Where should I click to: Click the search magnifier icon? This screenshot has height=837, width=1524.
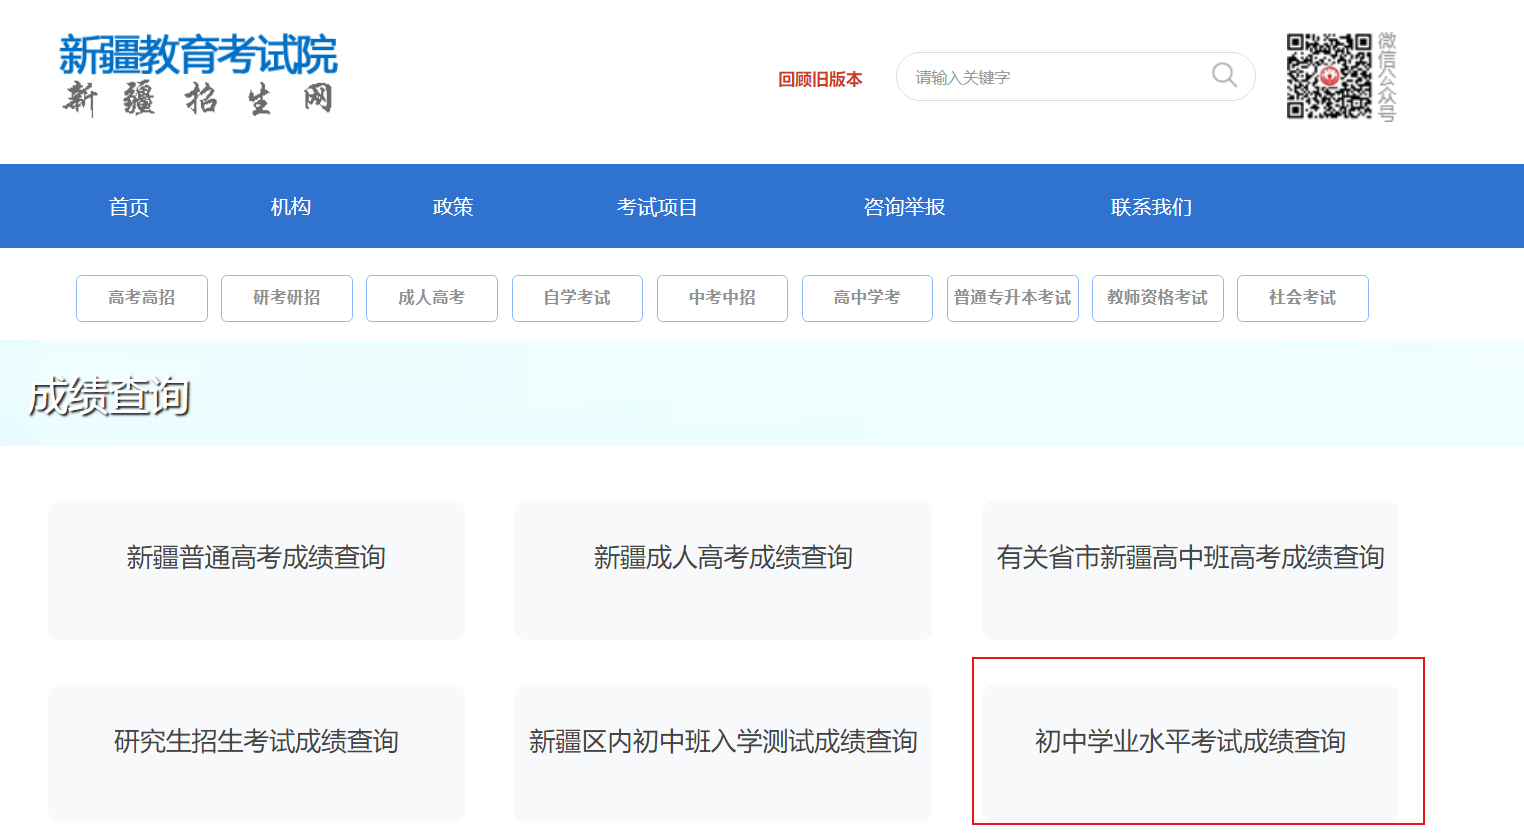pos(1224,76)
